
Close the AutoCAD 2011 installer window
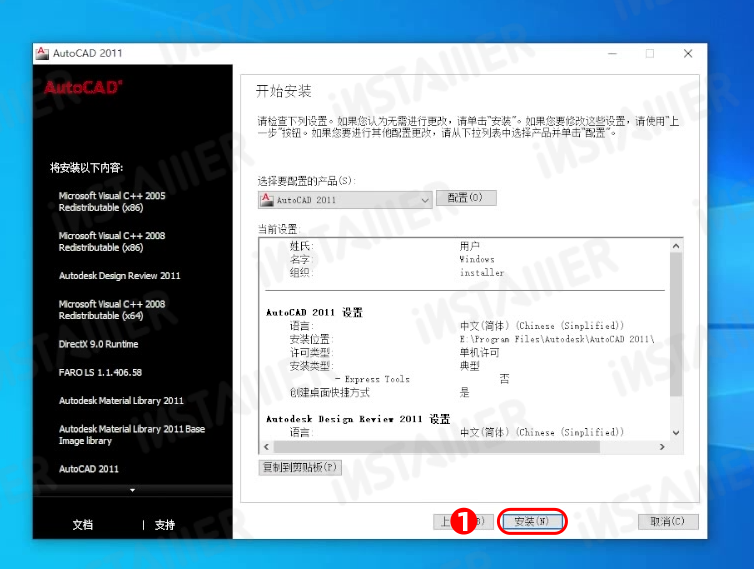688,53
